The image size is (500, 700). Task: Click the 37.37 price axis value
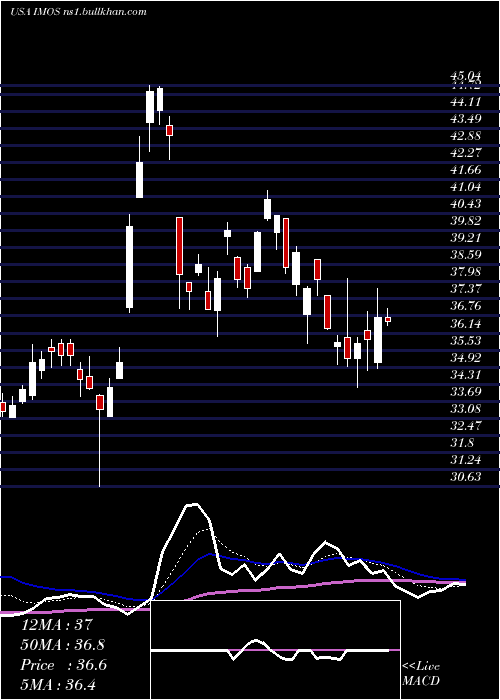(x=465, y=289)
